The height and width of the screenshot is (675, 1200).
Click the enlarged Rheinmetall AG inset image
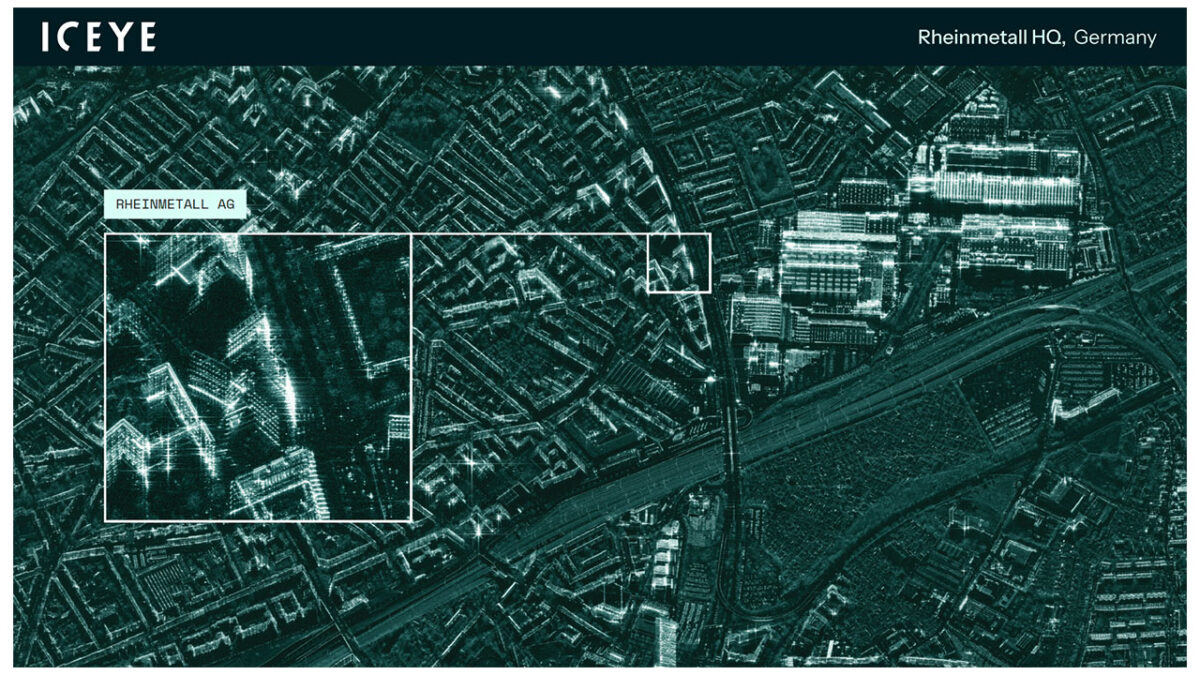[x=258, y=377]
